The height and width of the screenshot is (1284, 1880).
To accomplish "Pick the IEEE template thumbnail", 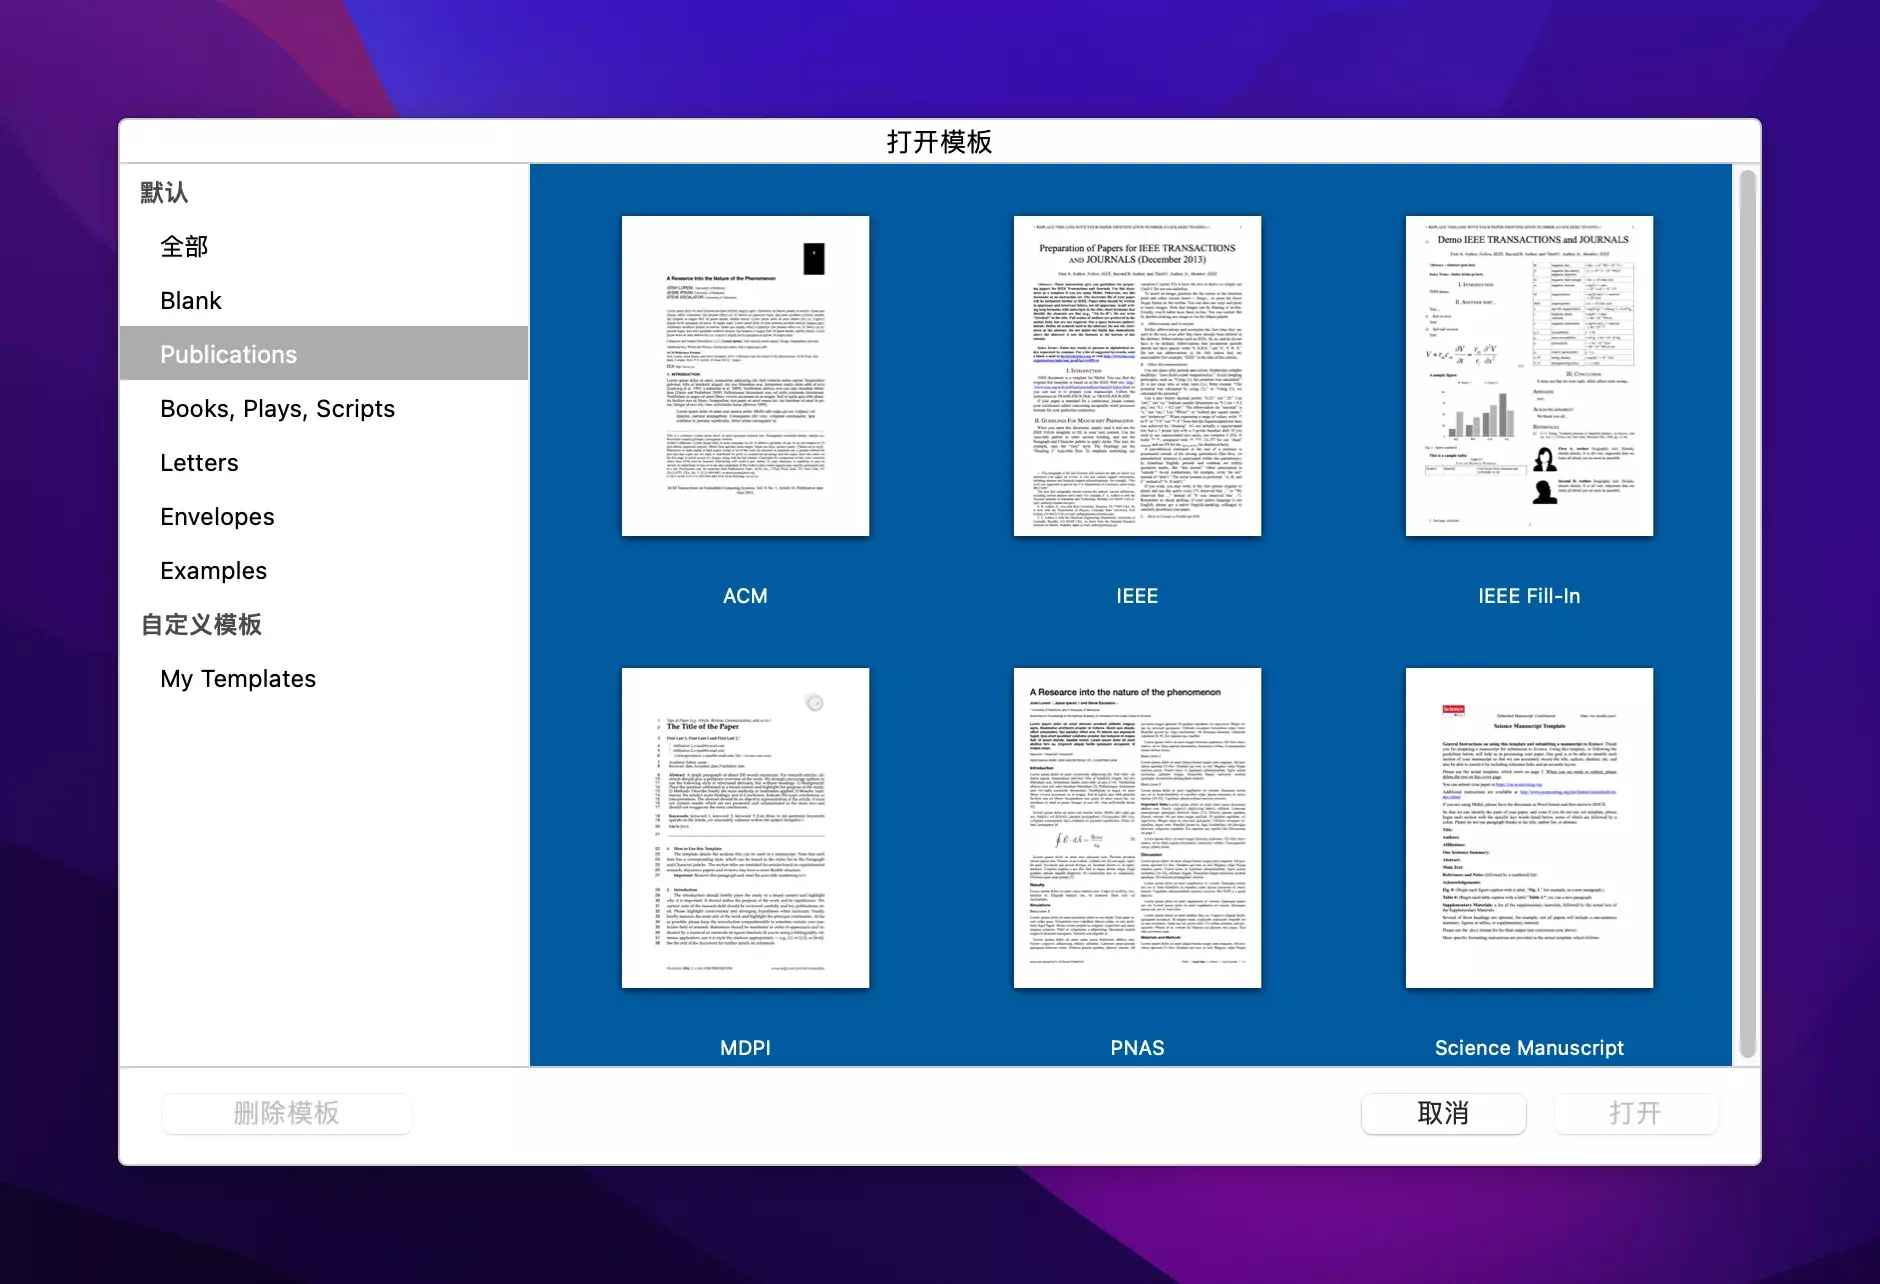I will pos(1137,376).
